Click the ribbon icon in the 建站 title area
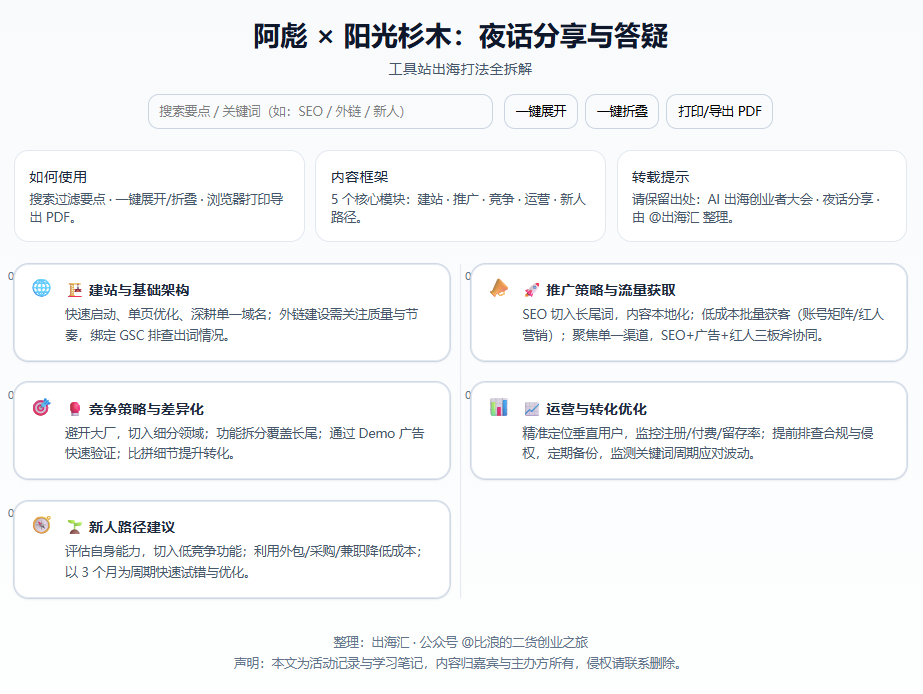 coord(74,288)
